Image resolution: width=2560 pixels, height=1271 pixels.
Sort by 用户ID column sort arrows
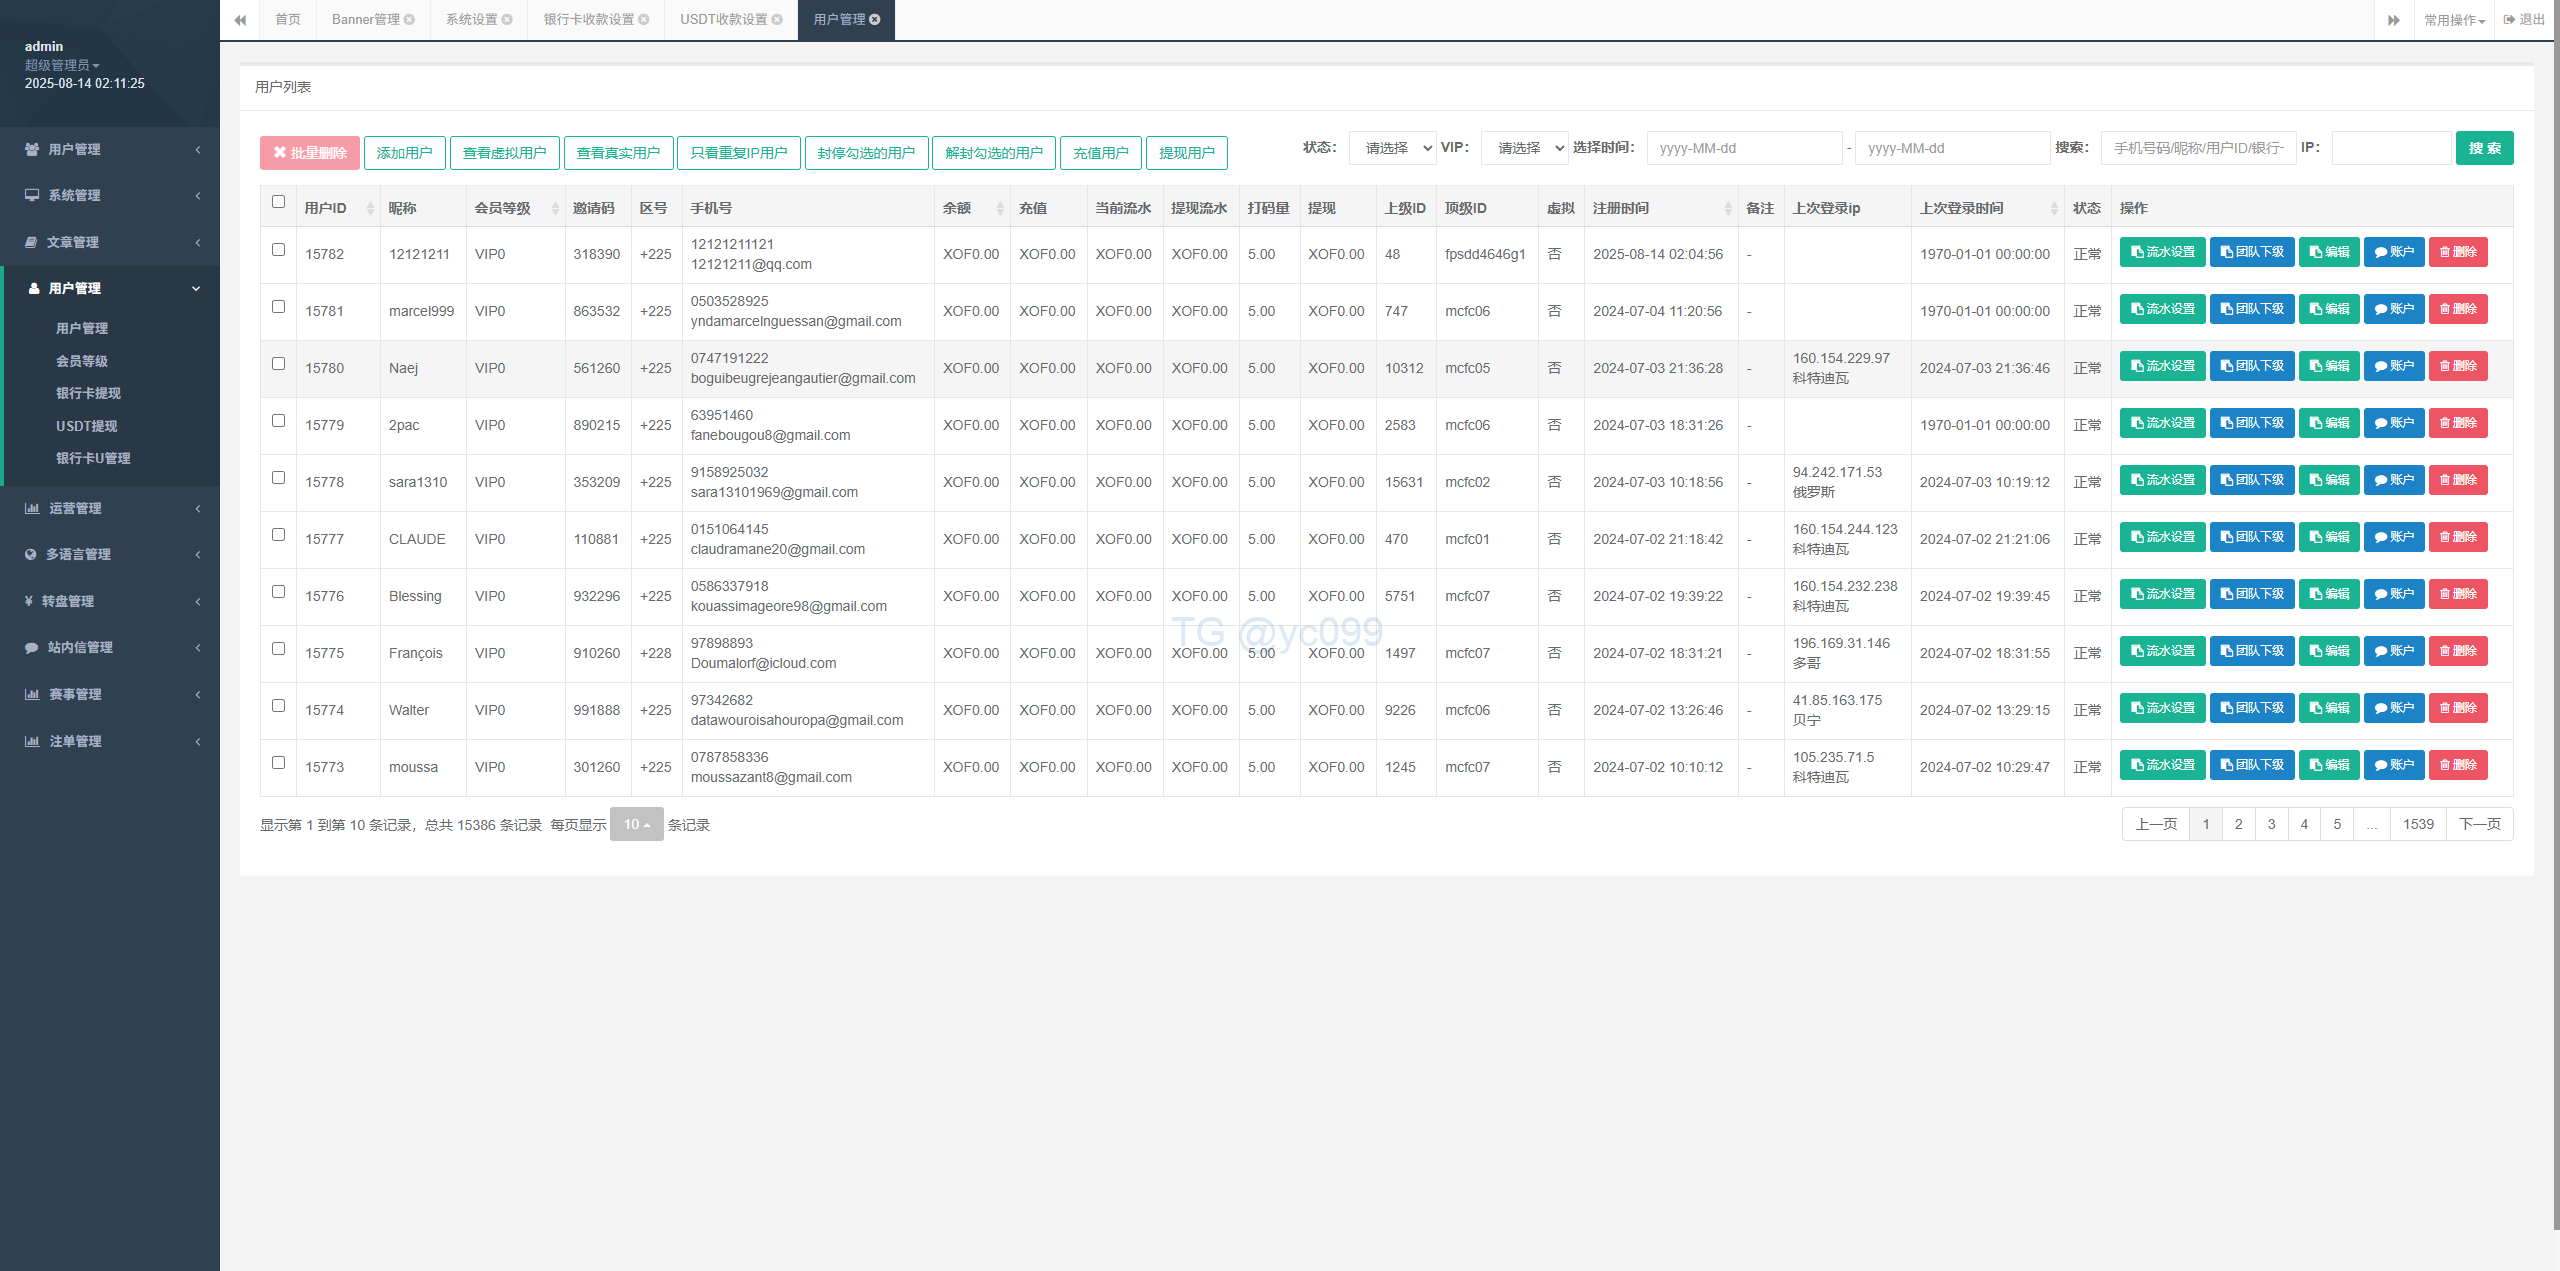pyautogui.click(x=370, y=209)
